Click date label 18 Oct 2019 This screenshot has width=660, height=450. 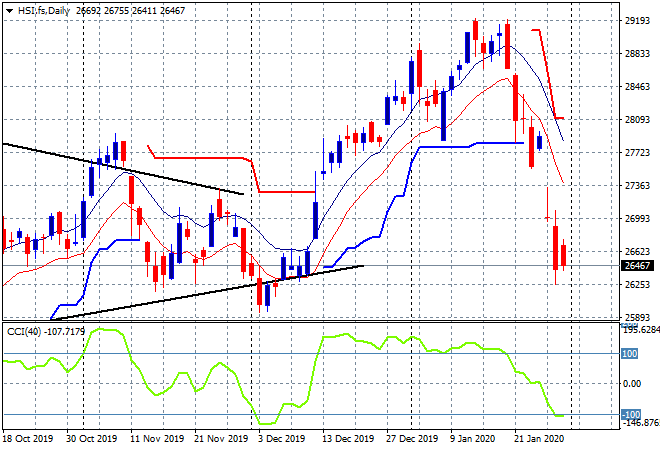point(28,439)
